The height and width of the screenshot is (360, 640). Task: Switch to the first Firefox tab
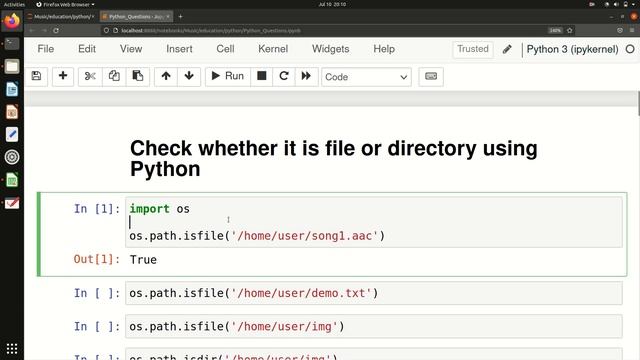61,17
